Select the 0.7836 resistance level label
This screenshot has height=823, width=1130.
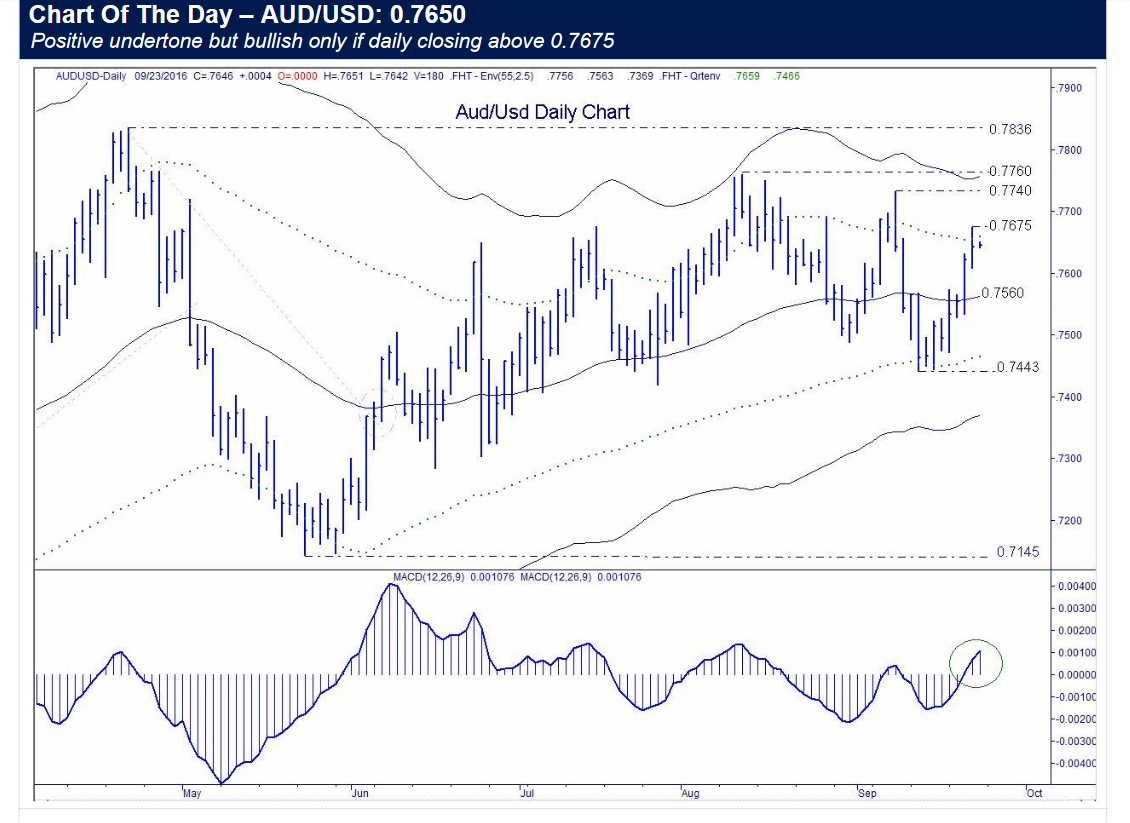tap(1009, 129)
